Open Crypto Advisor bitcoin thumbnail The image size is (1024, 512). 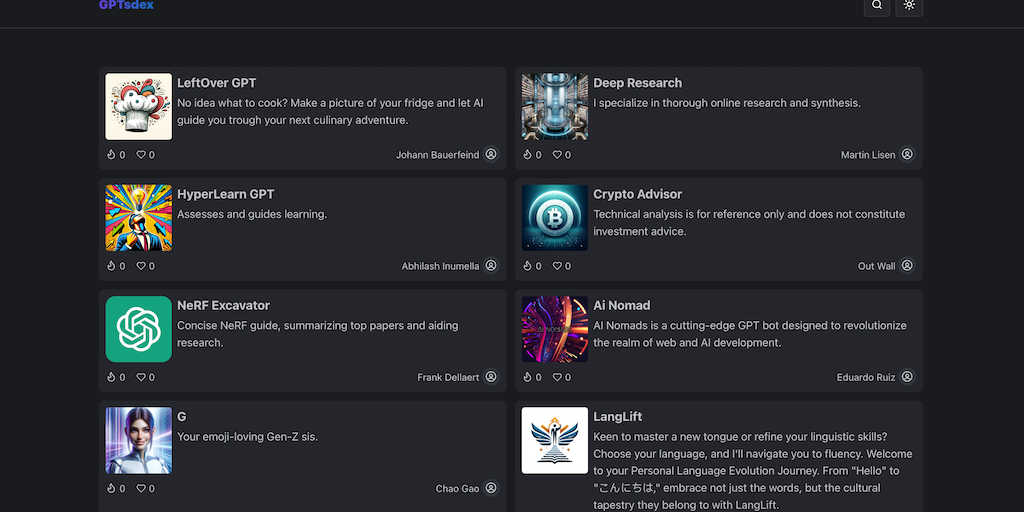coord(554,217)
